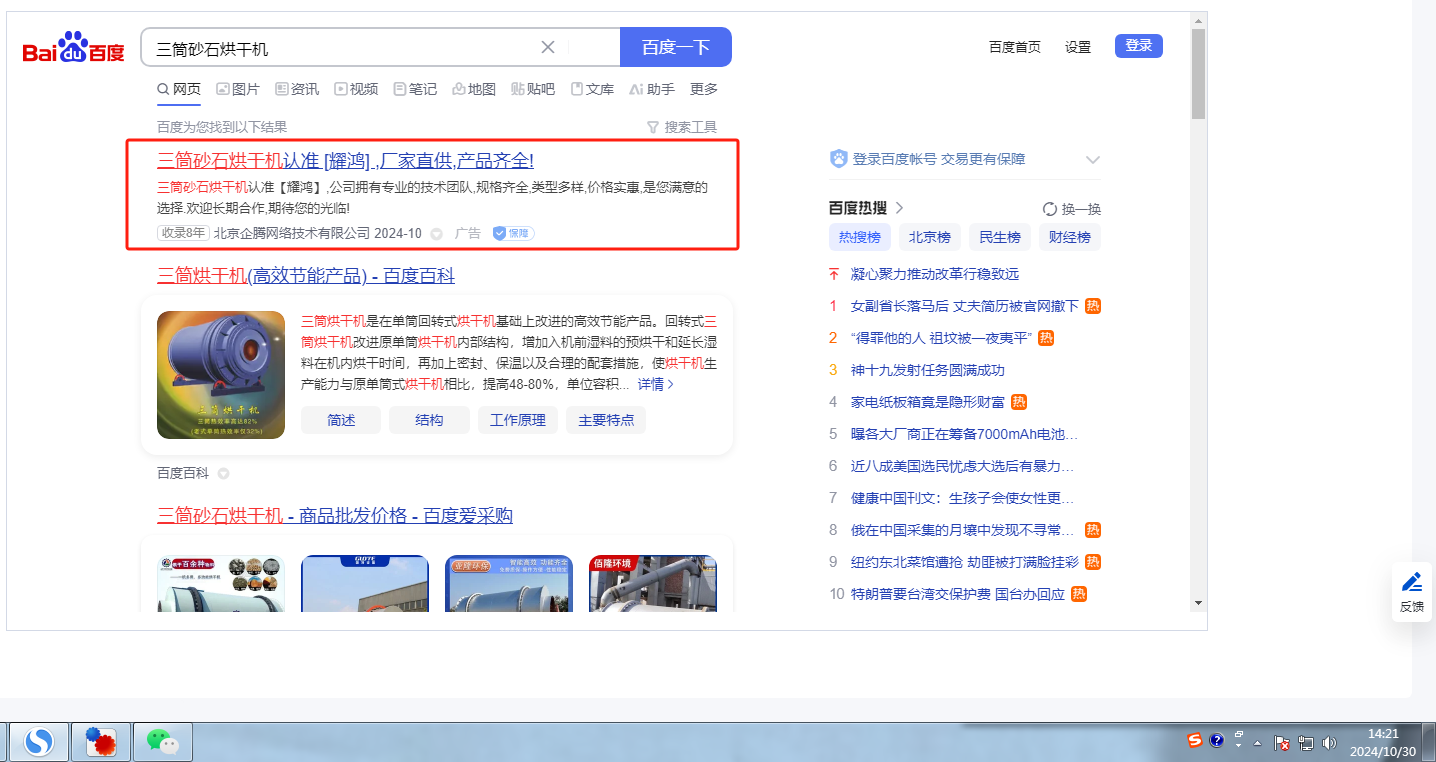
Task: Click the 热 badge next to 家电纸板箱竟是隐形财富
Action: [1019, 402]
